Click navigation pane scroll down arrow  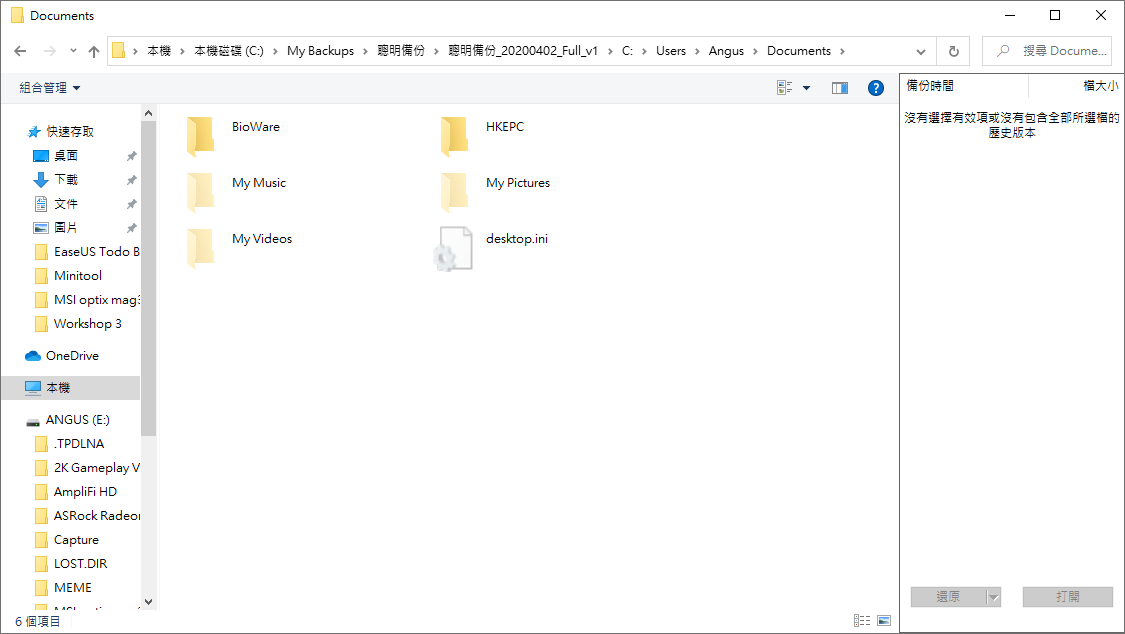(149, 602)
